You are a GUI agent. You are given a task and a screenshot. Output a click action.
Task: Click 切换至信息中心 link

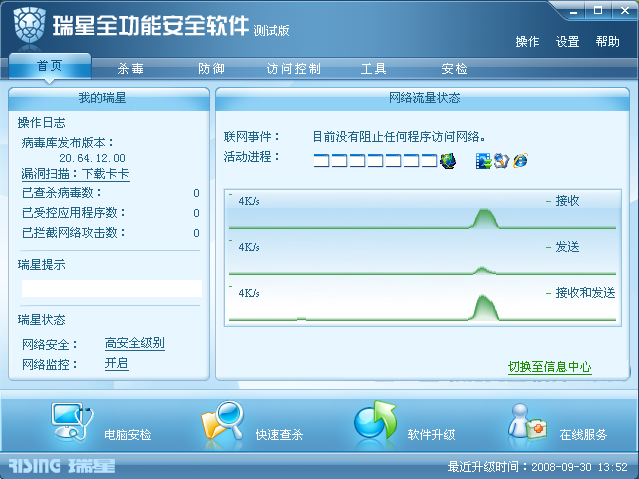pyautogui.click(x=549, y=366)
